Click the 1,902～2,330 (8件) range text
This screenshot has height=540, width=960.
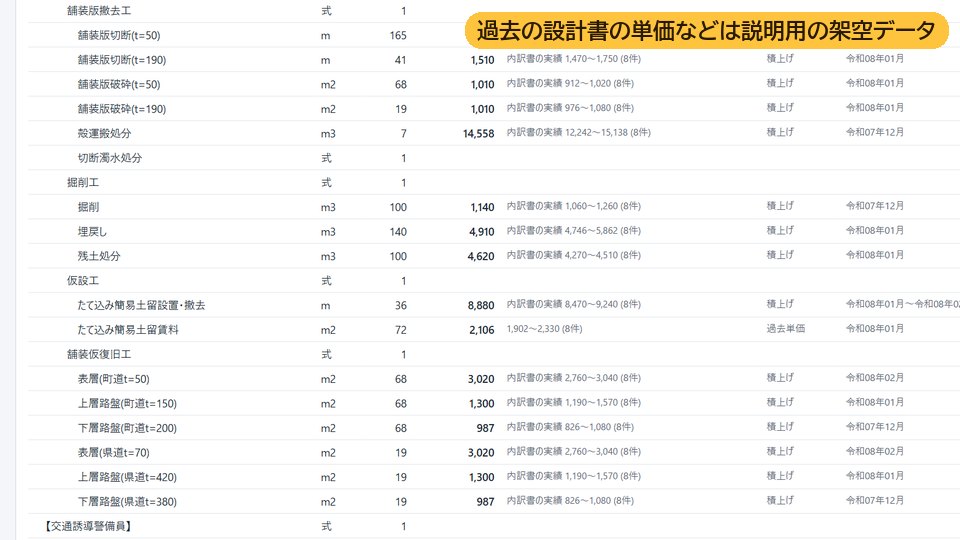pos(544,328)
